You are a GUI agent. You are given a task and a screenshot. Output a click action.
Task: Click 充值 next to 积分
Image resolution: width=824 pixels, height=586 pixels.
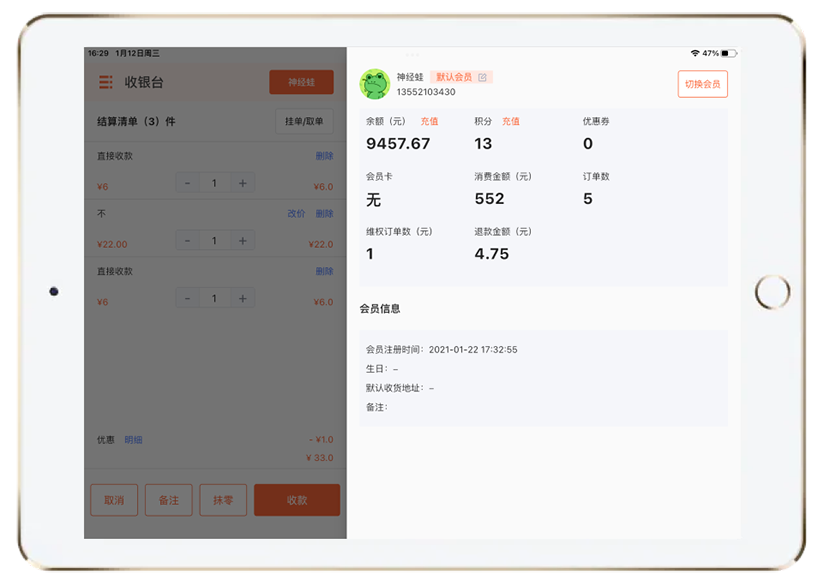(x=511, y=121)
